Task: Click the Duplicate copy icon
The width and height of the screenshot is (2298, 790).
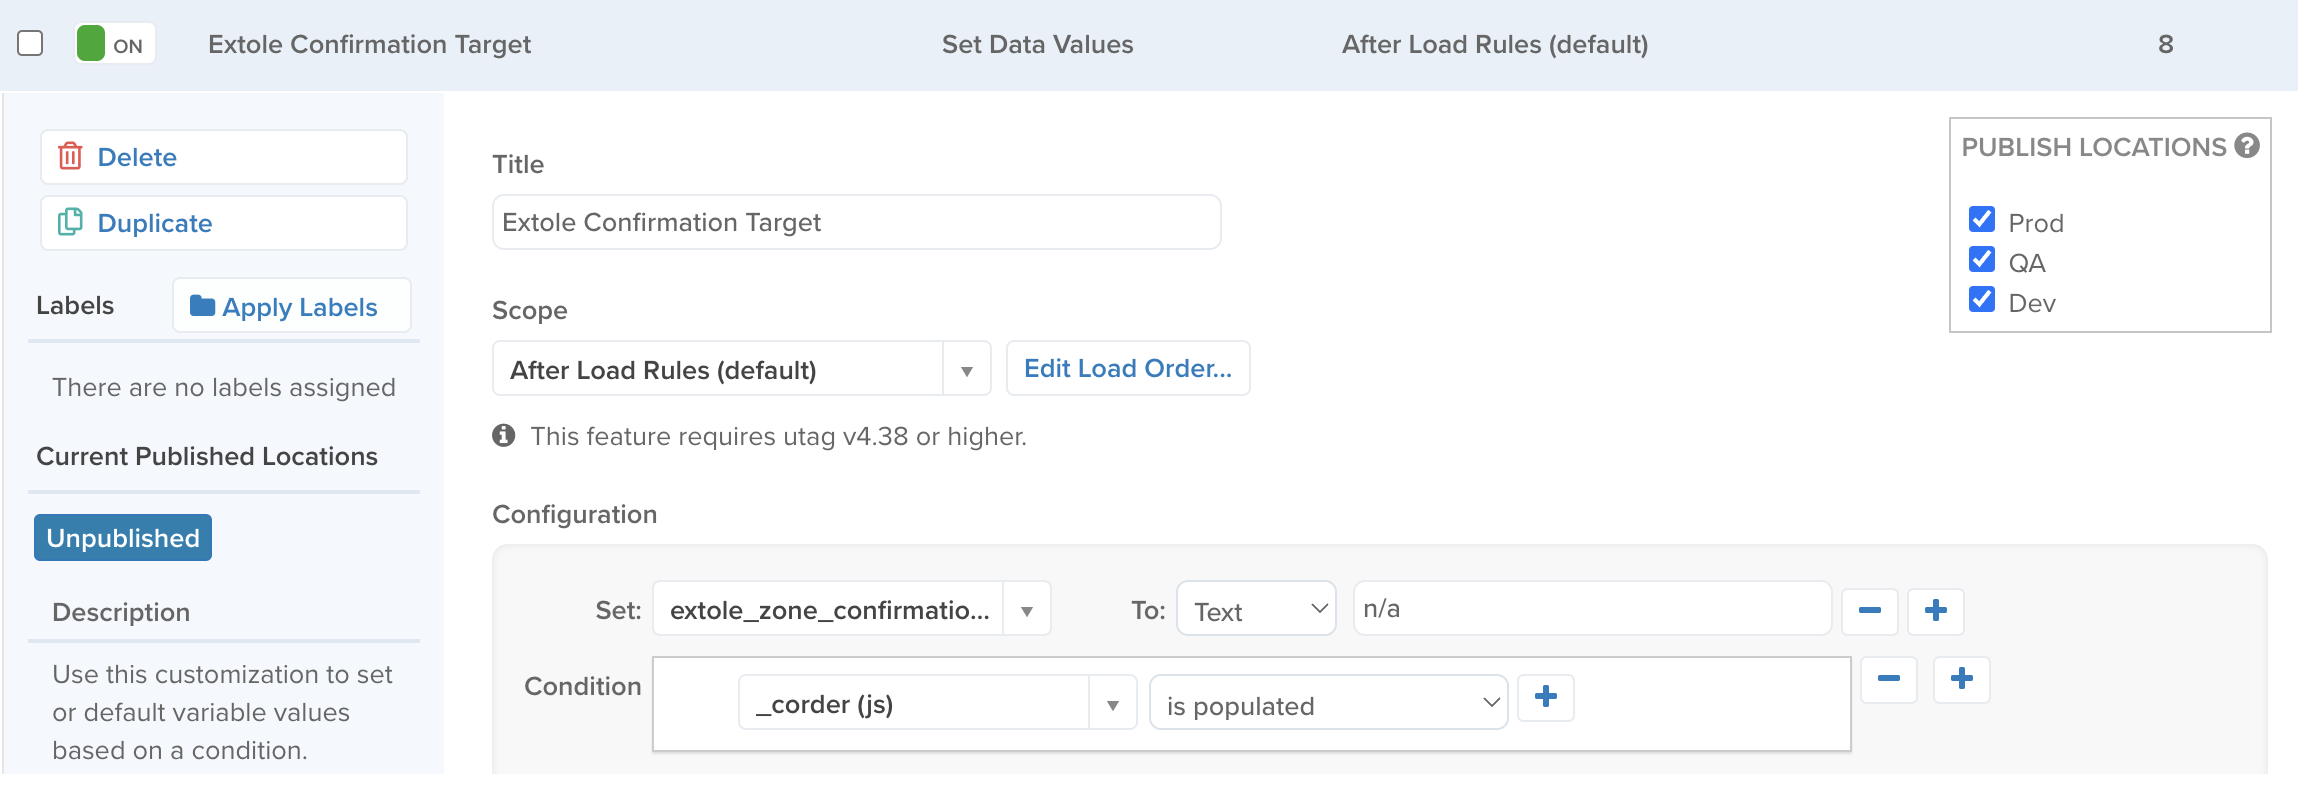Action: pyautogui.click(x=70, y=222)
